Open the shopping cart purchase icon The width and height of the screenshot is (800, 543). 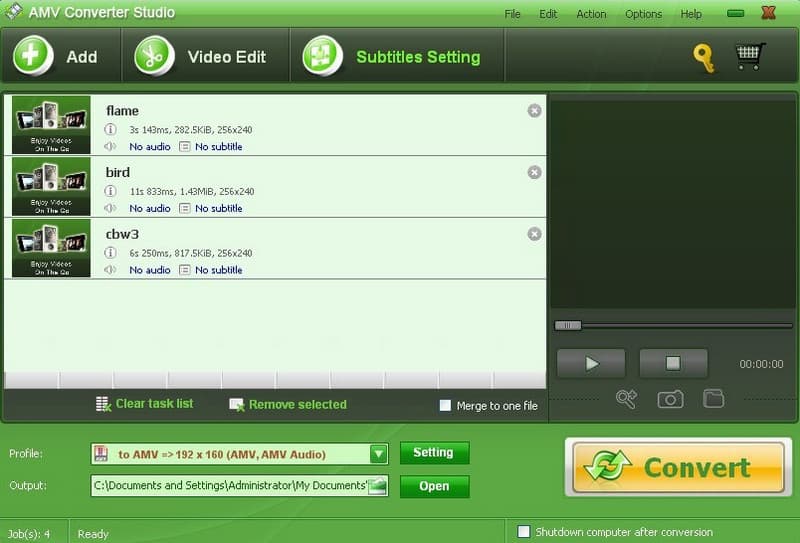tap(750, 56)
